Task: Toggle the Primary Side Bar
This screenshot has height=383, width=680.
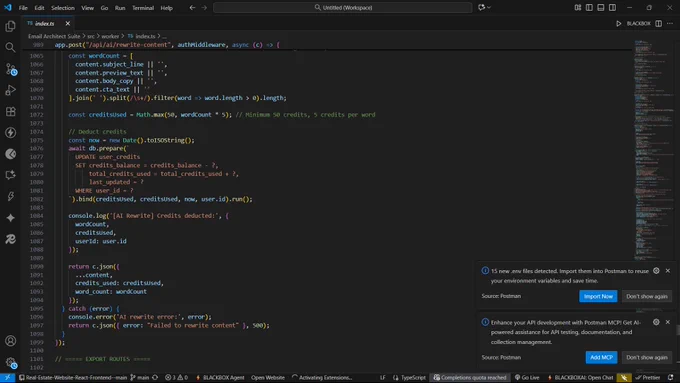Action: [x=589, y=7]
